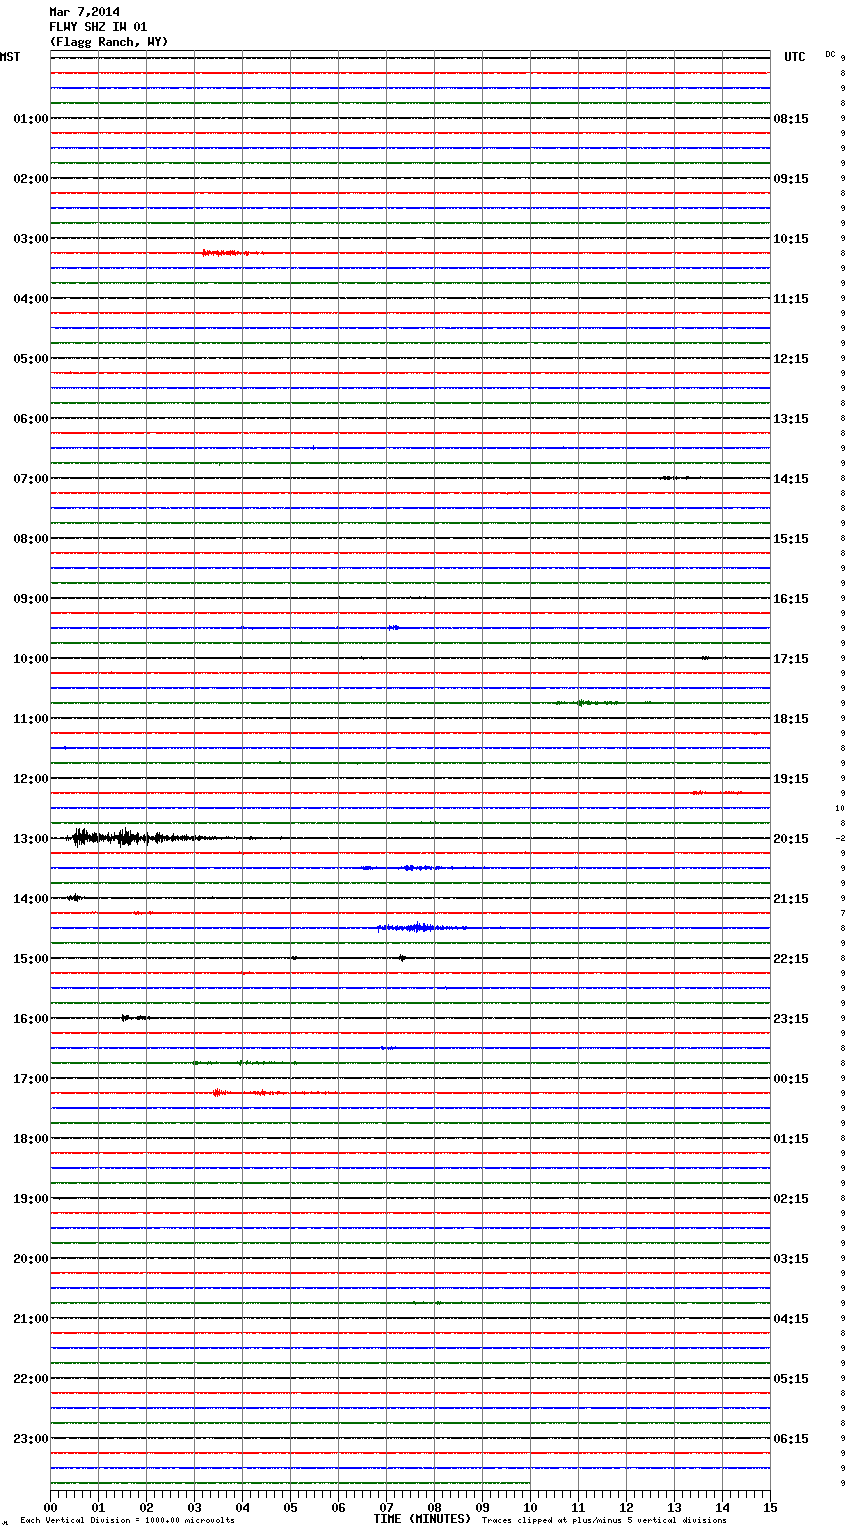Screen dimensions: 850x1534
Task: Click the minute axis tick label "15"
Action: pos(770,1507)
